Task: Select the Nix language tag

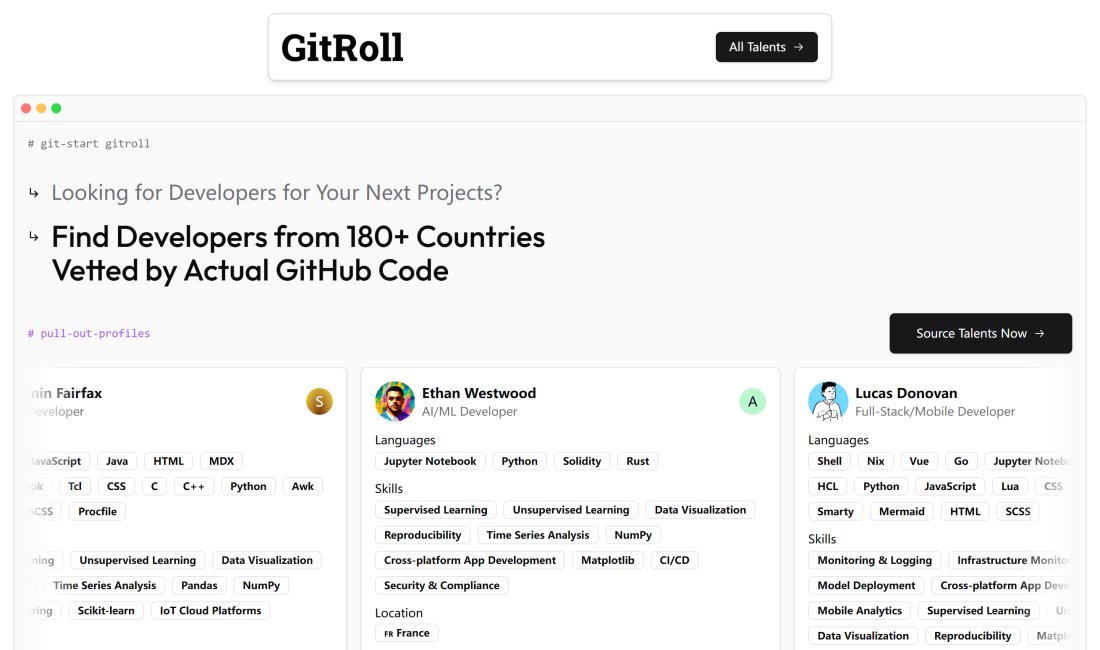Action: (876, 461)
